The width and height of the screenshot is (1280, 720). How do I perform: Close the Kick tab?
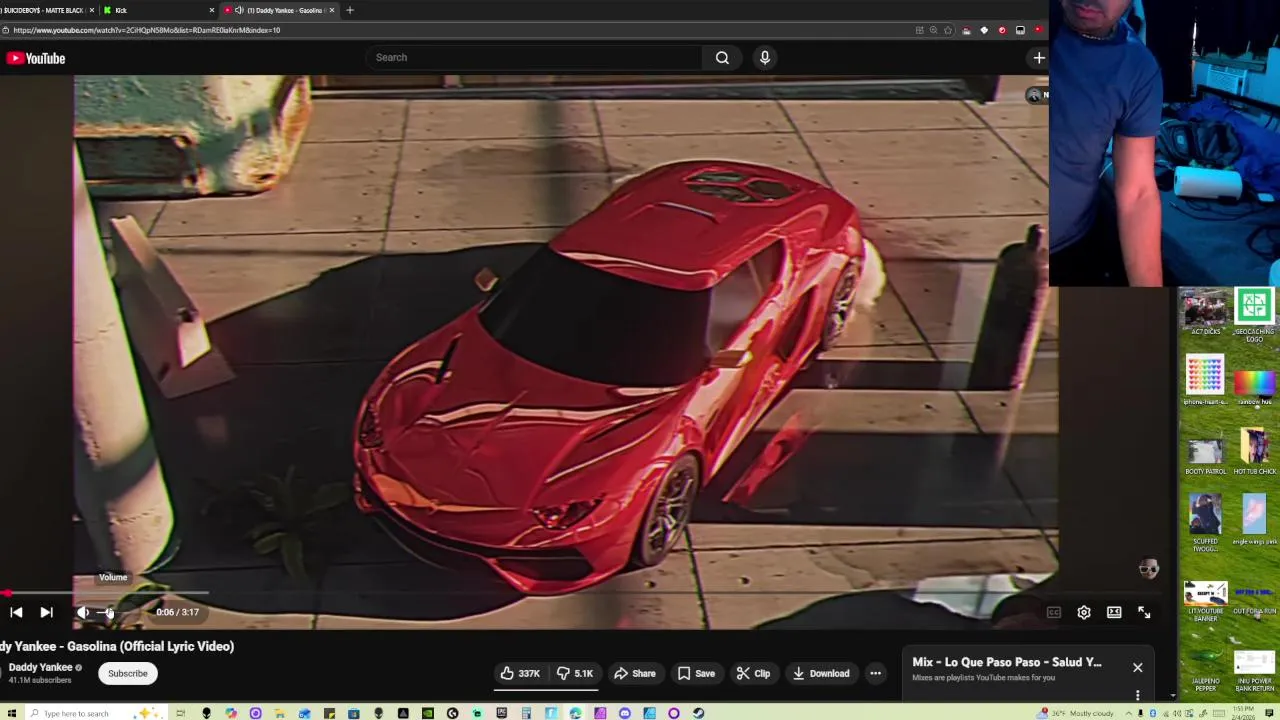[211, 10]
